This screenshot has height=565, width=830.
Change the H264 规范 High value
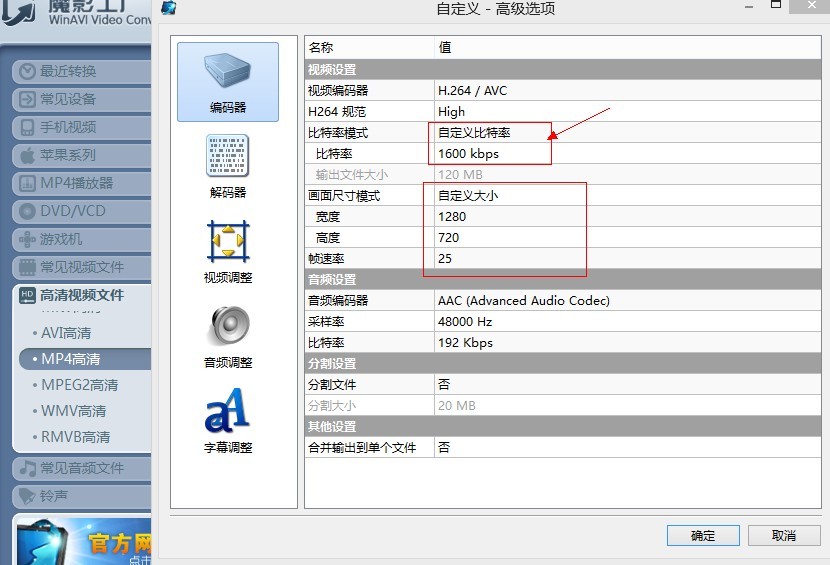click(x=630, y=112)
